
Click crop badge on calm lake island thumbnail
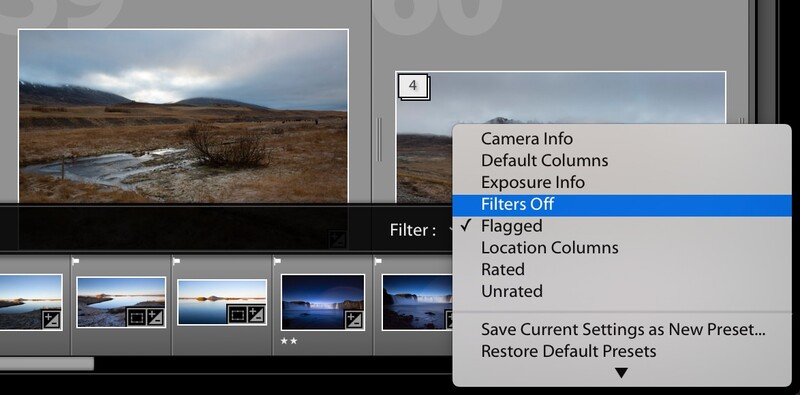pos(237,314)
